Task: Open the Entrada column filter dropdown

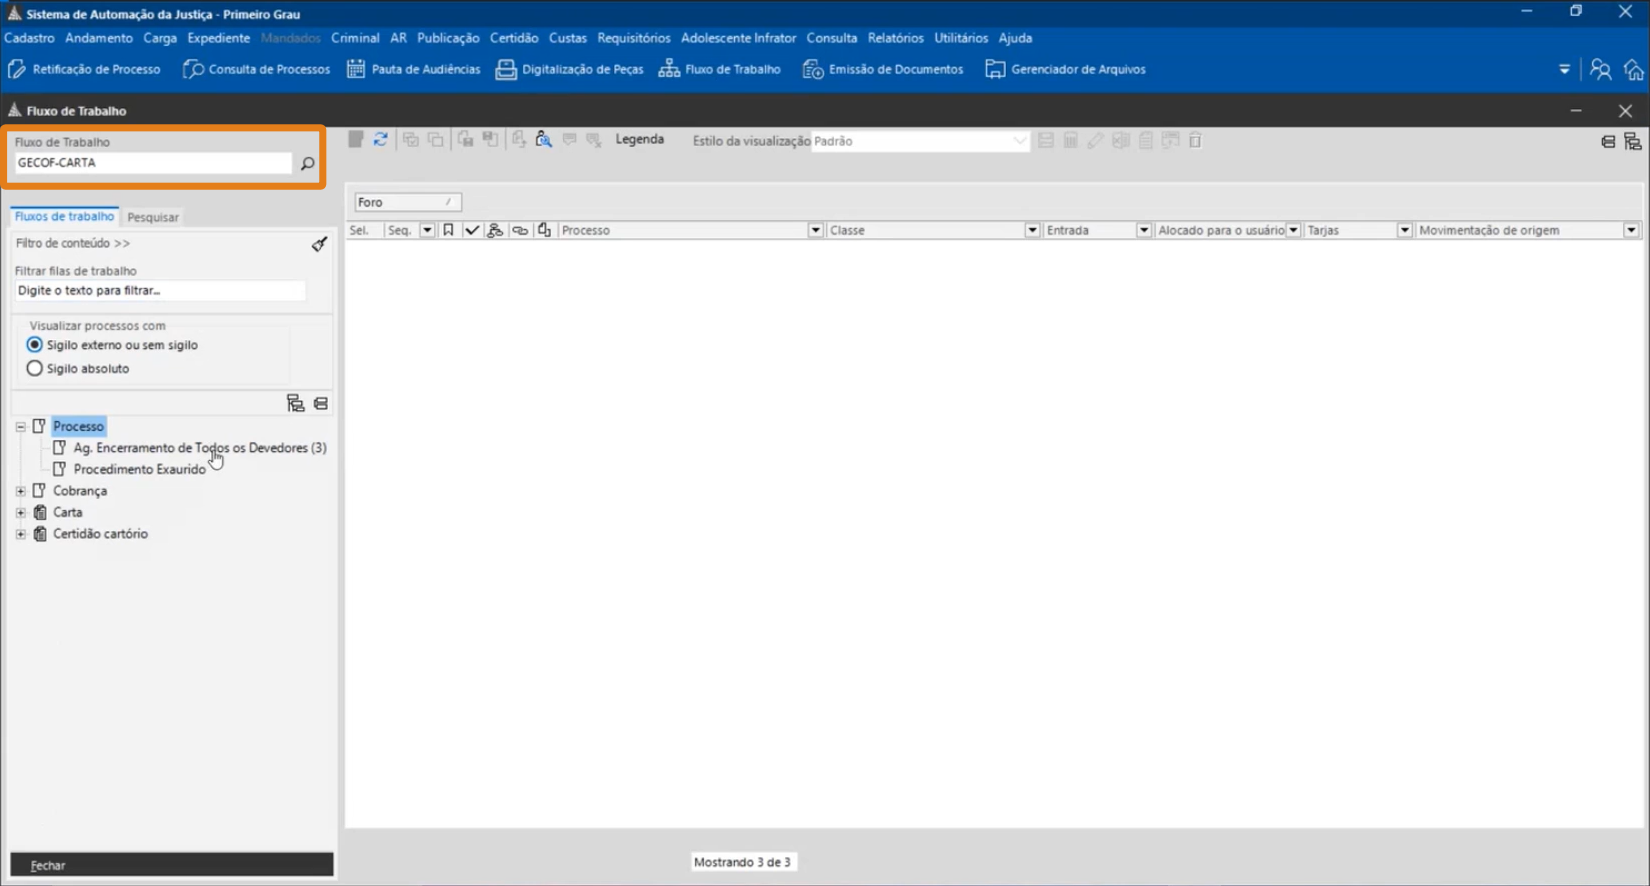Action: coord(1143,230)
